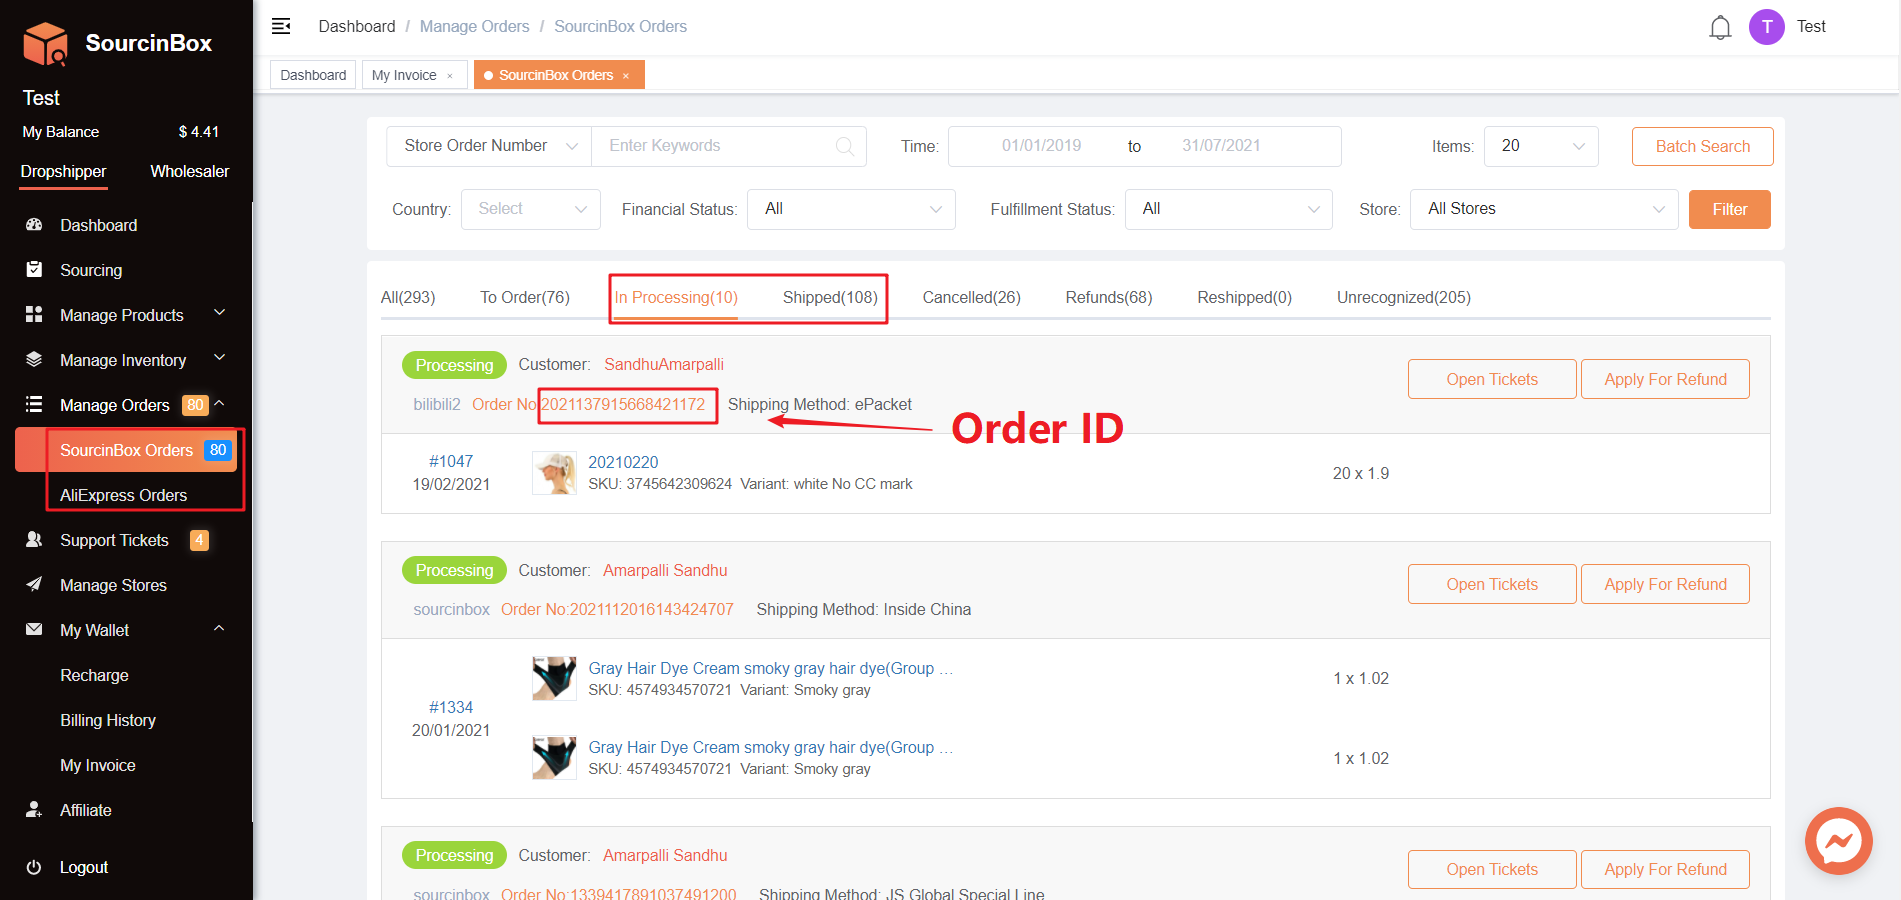Screen dimensions: 1901x900
Task: Switch to the Shipped(108) tab
Action: 830,297
